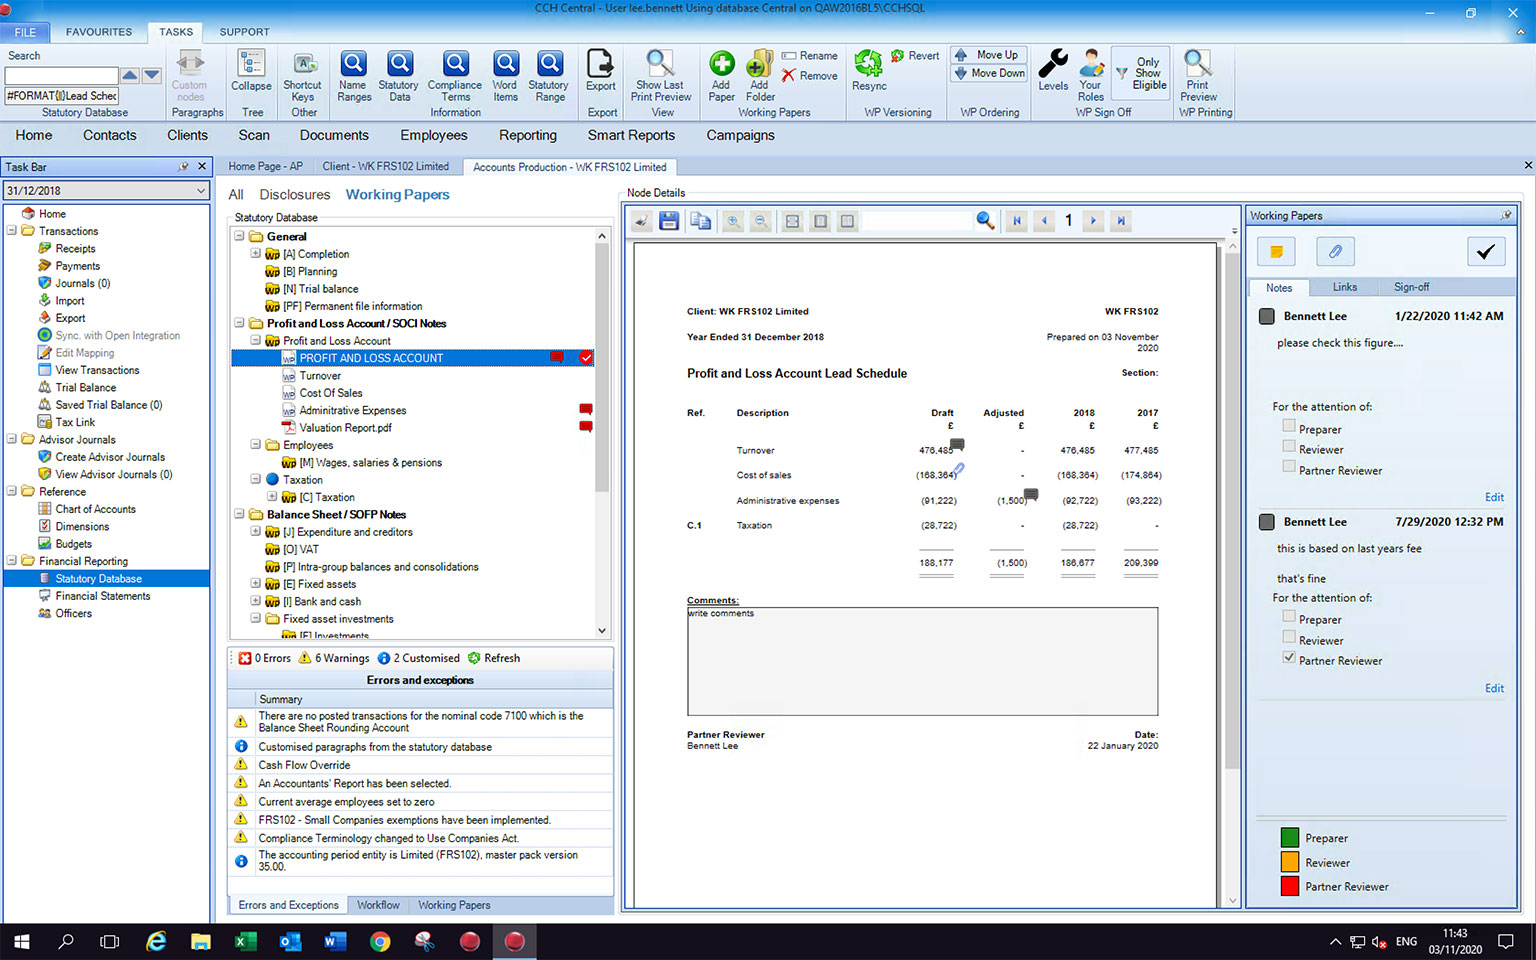
Task: Toggle Partner Reviewer checkbox in the second note
Action: 1289,658
